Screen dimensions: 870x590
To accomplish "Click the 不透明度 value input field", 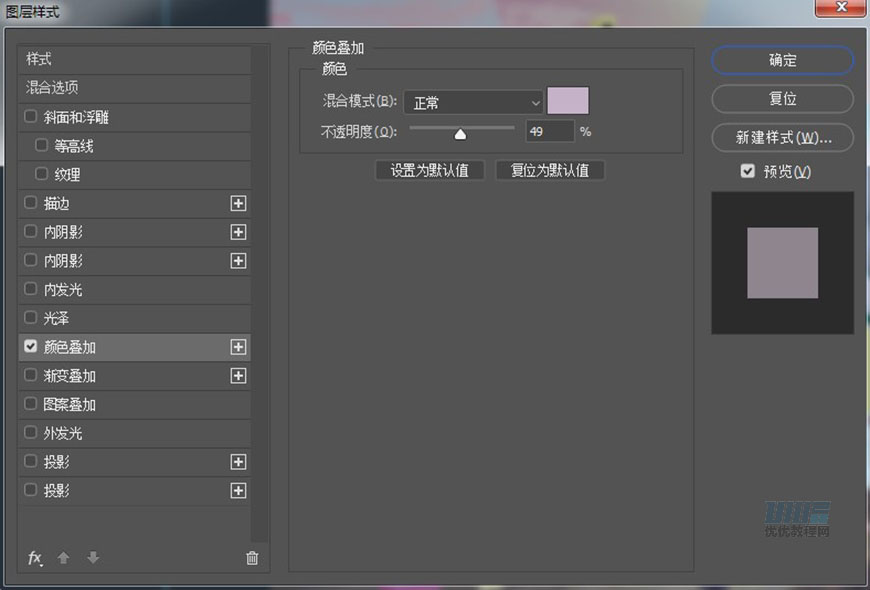I will tap(550, 131).
